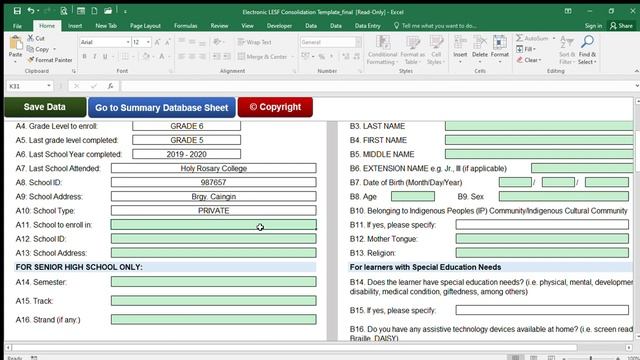Image resolution: width=640 pixels, height=360 pixels.
Task: Click Go to Summary Database Sheet button
Action: coord(162,107)
